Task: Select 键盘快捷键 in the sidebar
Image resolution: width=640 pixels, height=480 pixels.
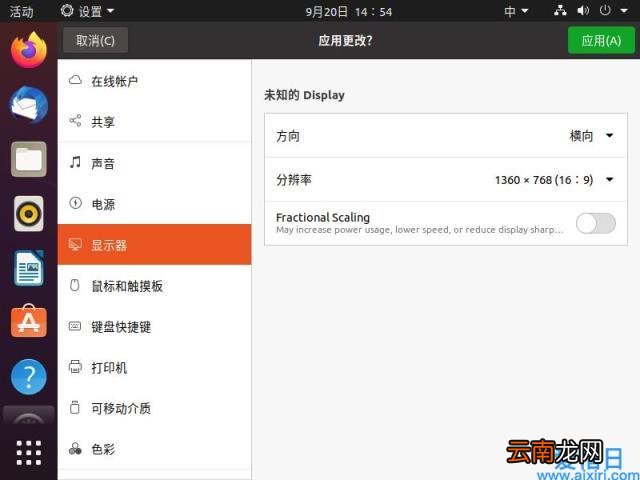Action: click(x=154, y=326)
